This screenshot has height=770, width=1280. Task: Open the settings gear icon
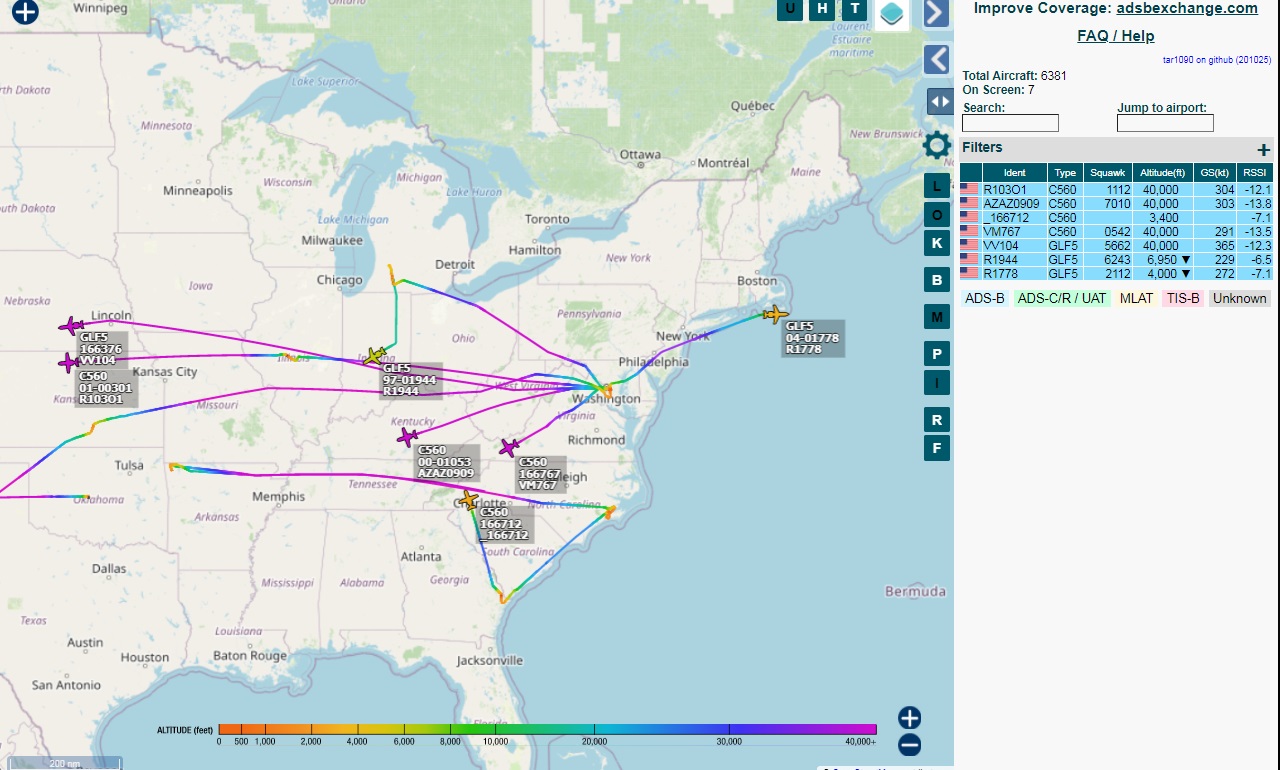pyautogui.click(x=937, y=145)
